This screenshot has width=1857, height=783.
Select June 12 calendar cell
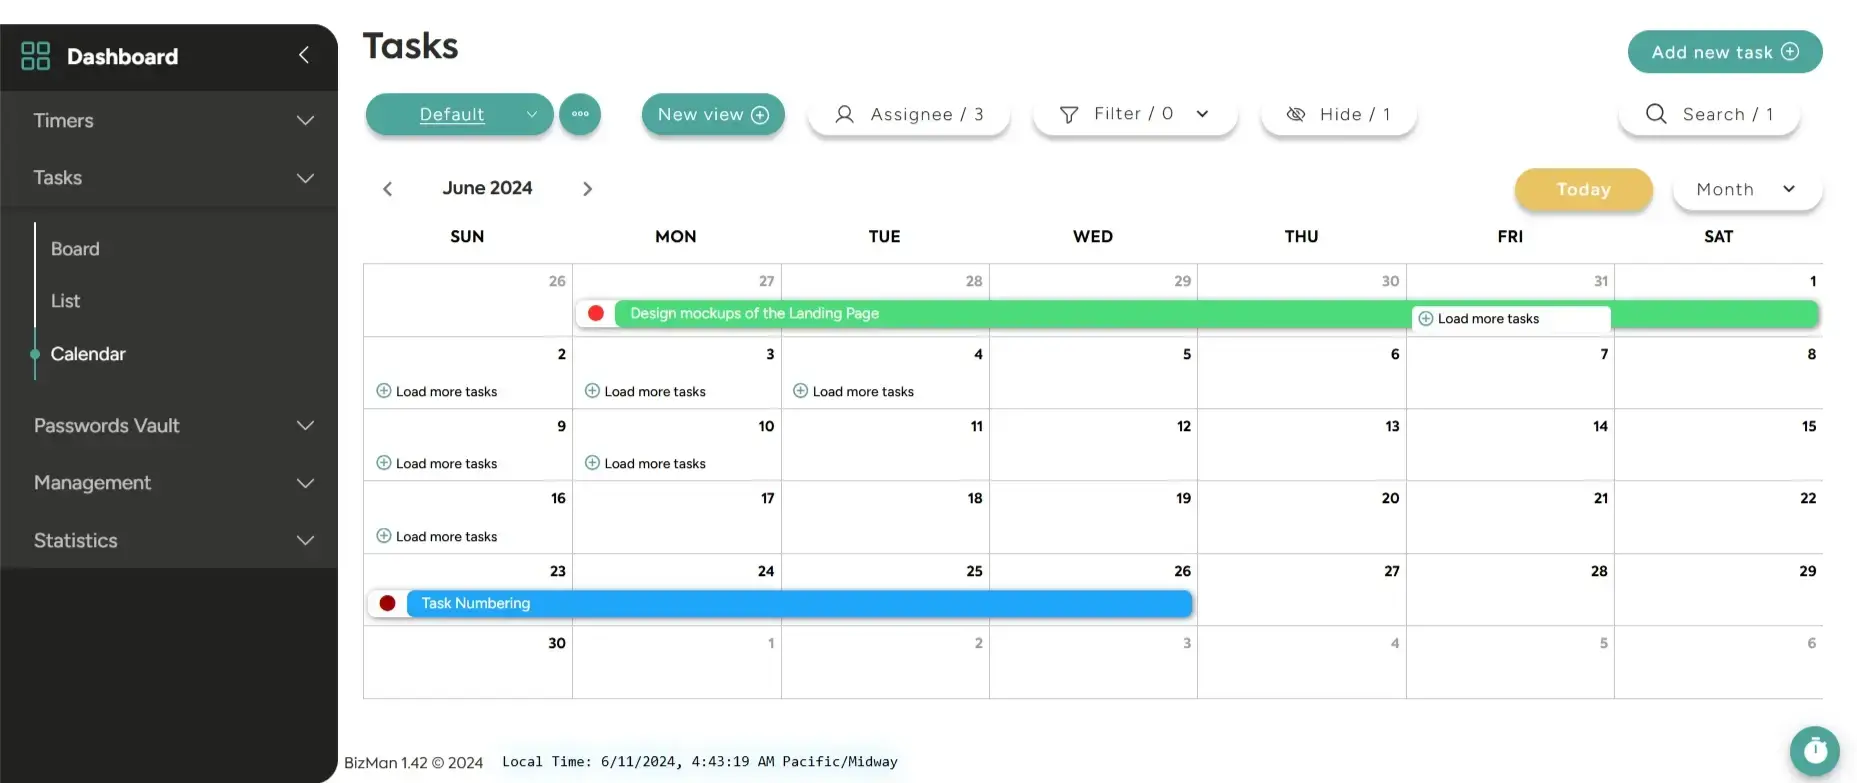click(x=1093, y=445)
